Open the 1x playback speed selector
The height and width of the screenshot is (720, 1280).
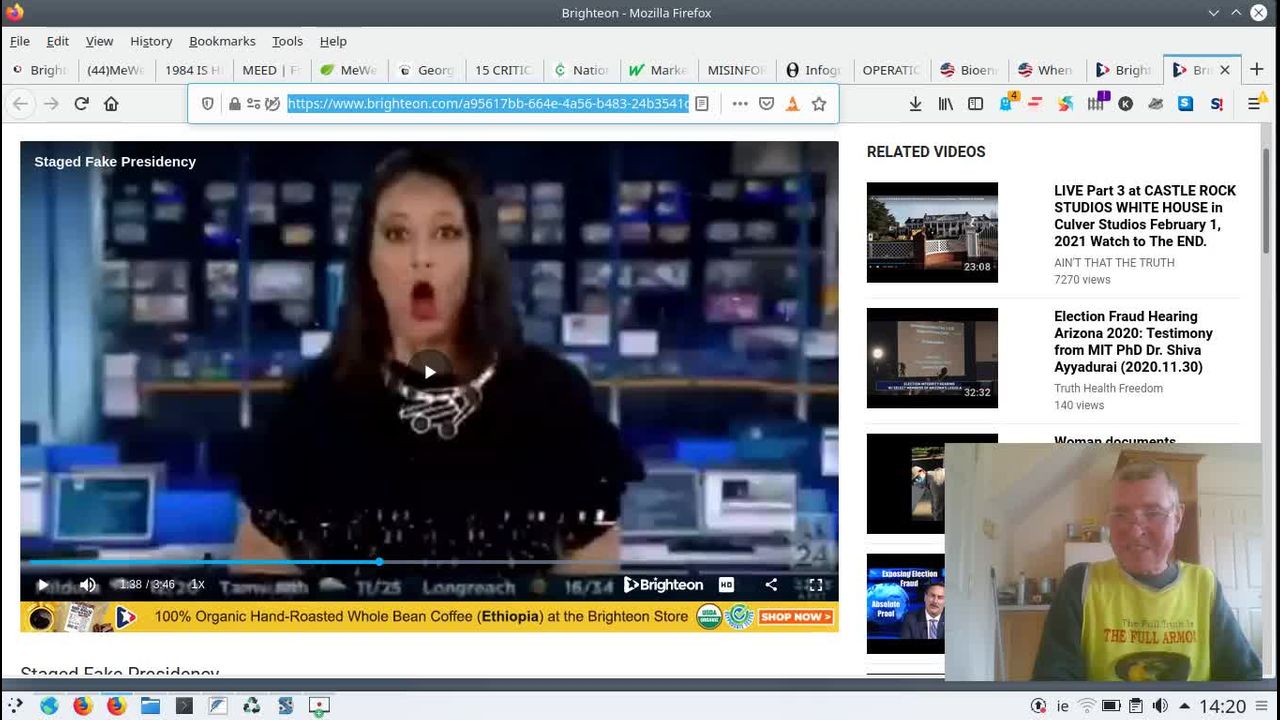click(197, 585)
